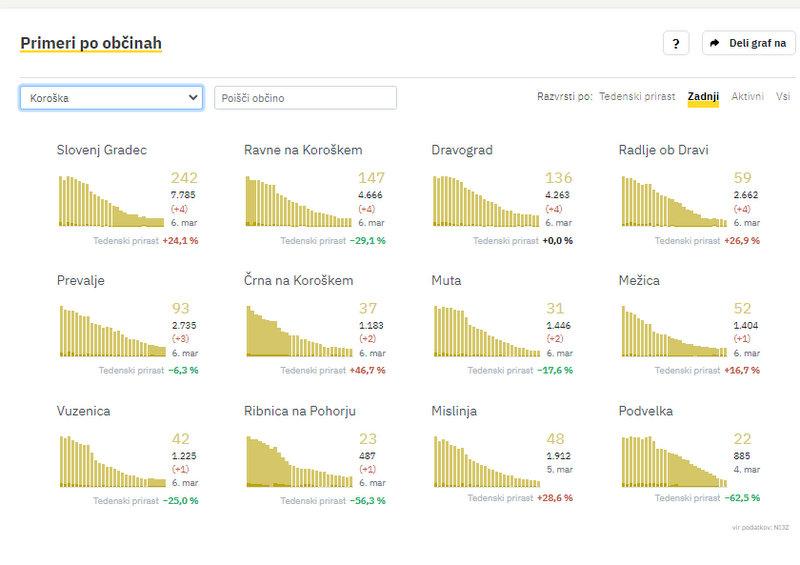Screen dimensions: 800x565
Task: Click the Prevalje chart thumbnail
Action: coord(111,331)
